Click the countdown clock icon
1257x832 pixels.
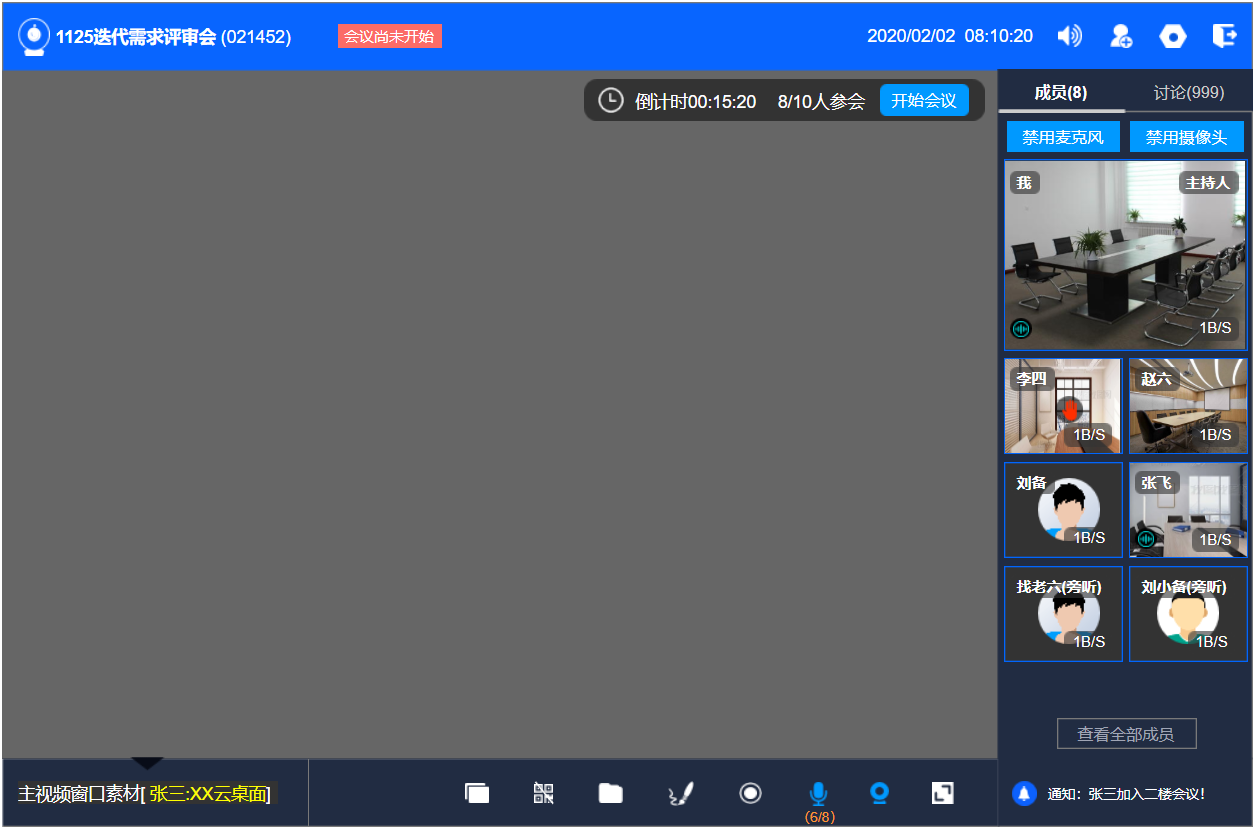click(610, 100)
